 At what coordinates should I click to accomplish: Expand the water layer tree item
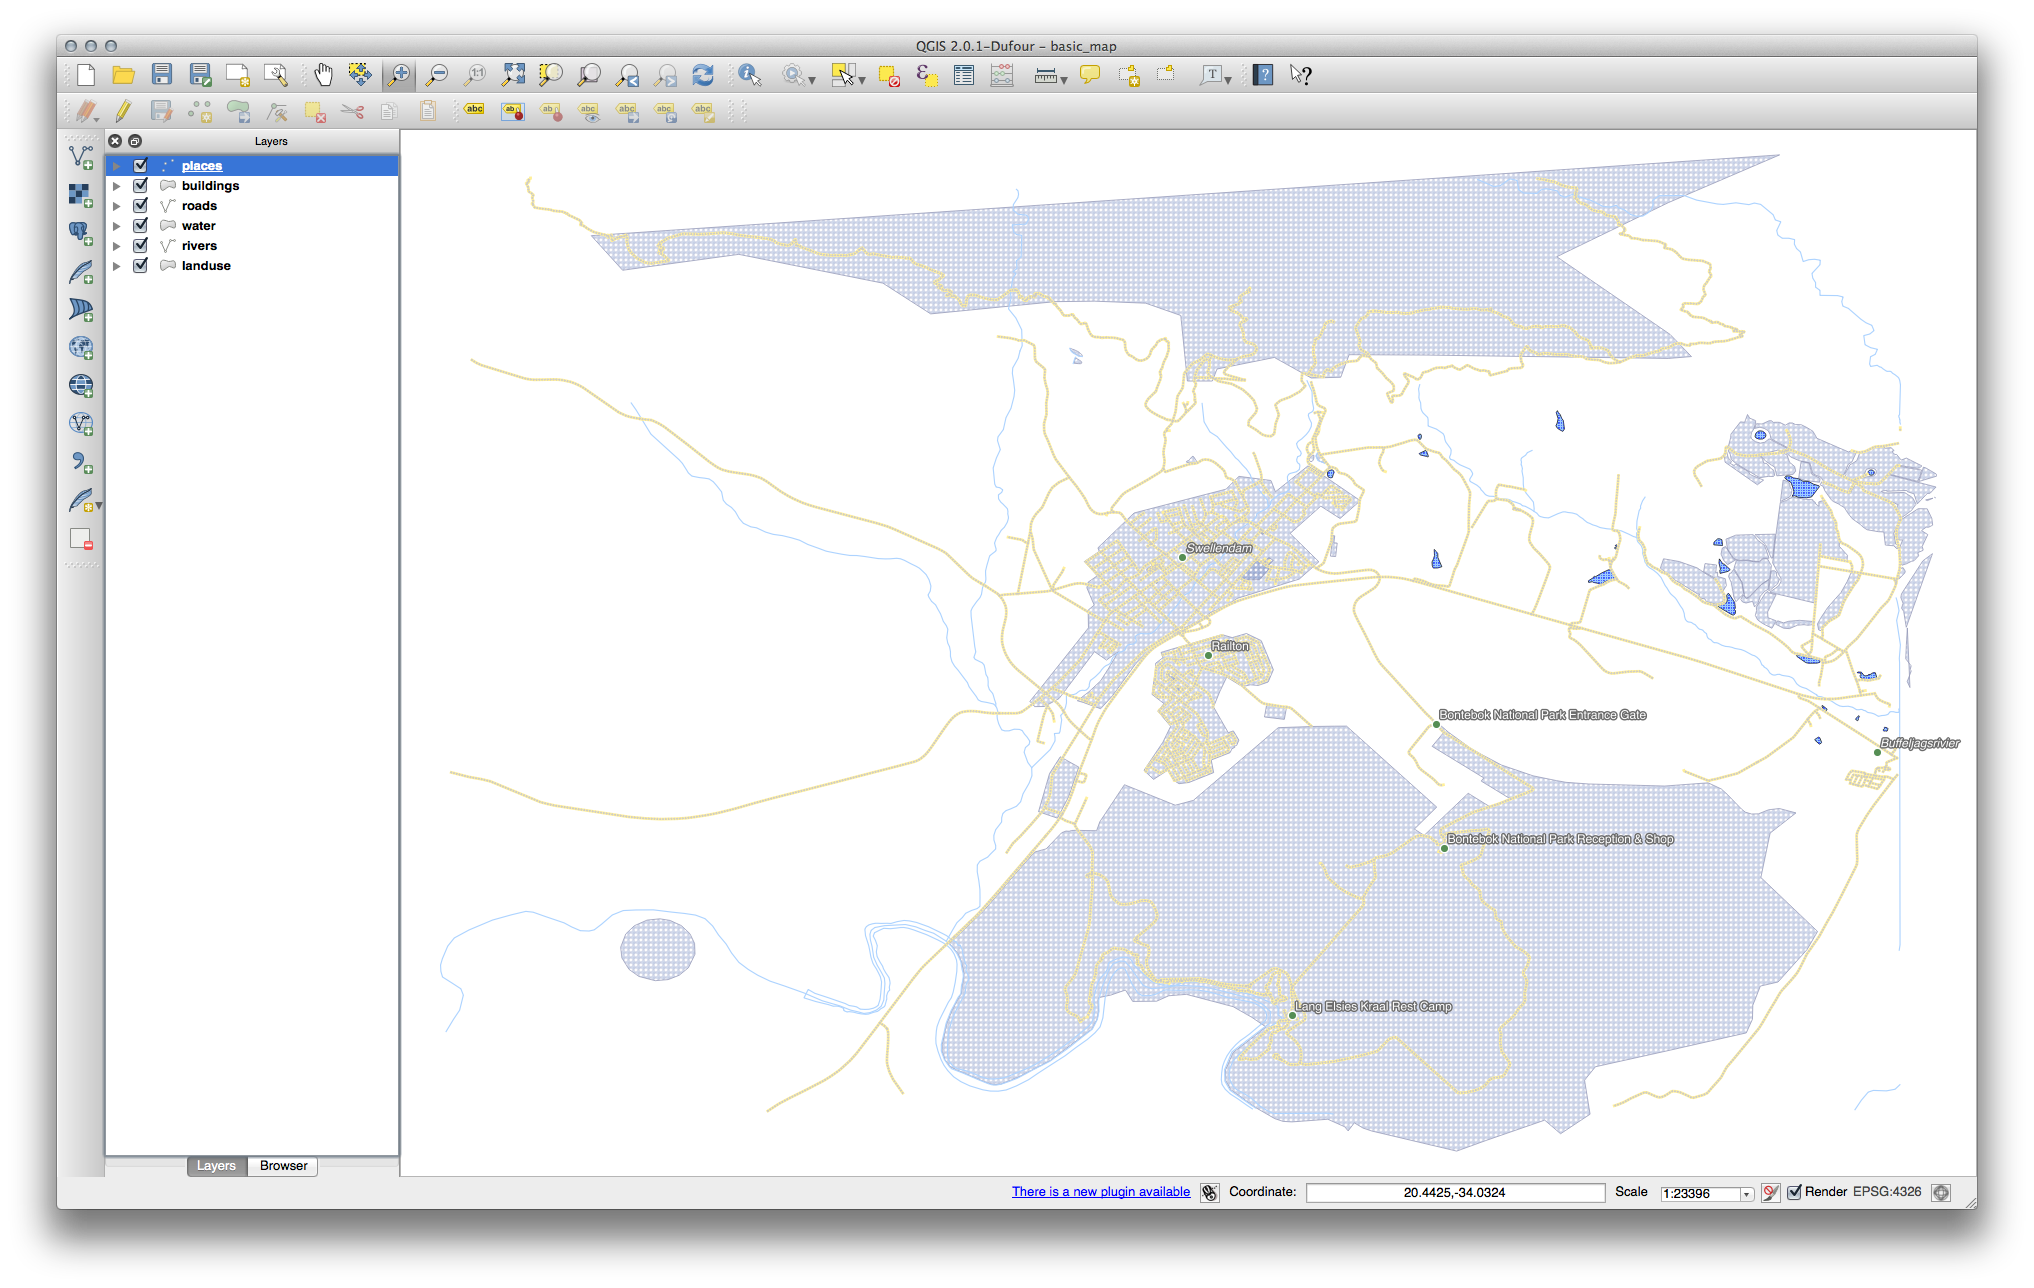(122, 224)
